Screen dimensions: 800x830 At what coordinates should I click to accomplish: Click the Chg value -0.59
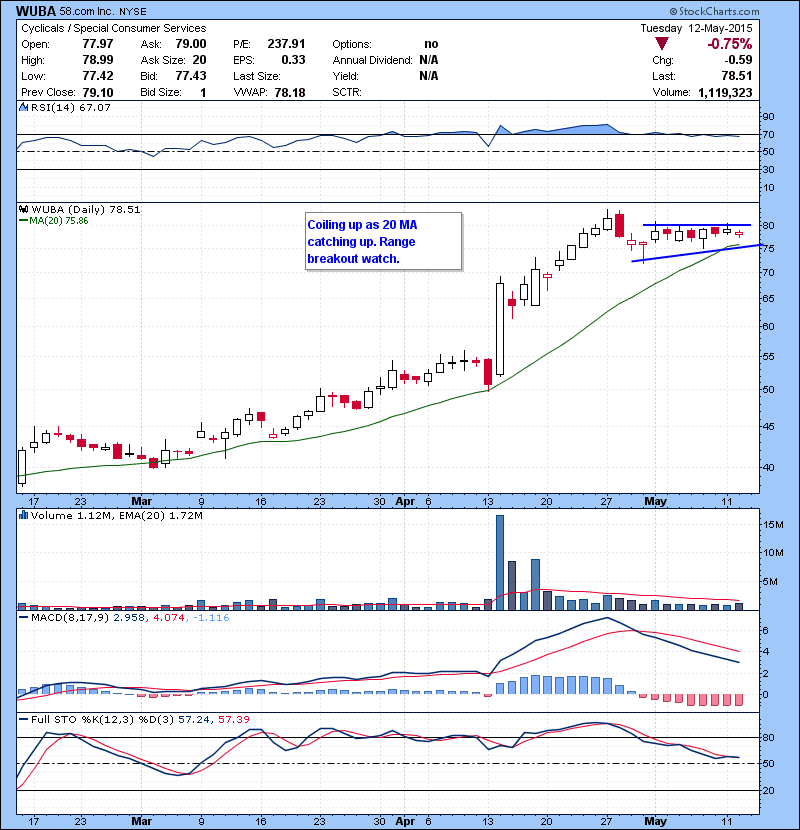pos(739,60)
